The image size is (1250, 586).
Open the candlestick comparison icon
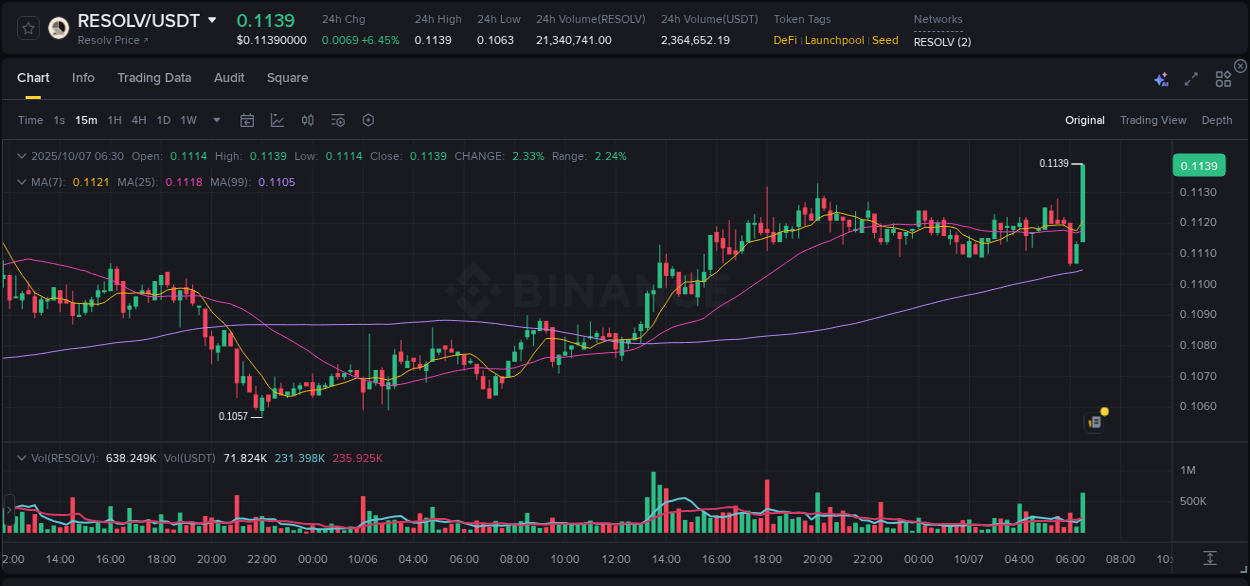pyautogui.click(x=308, y=120)
